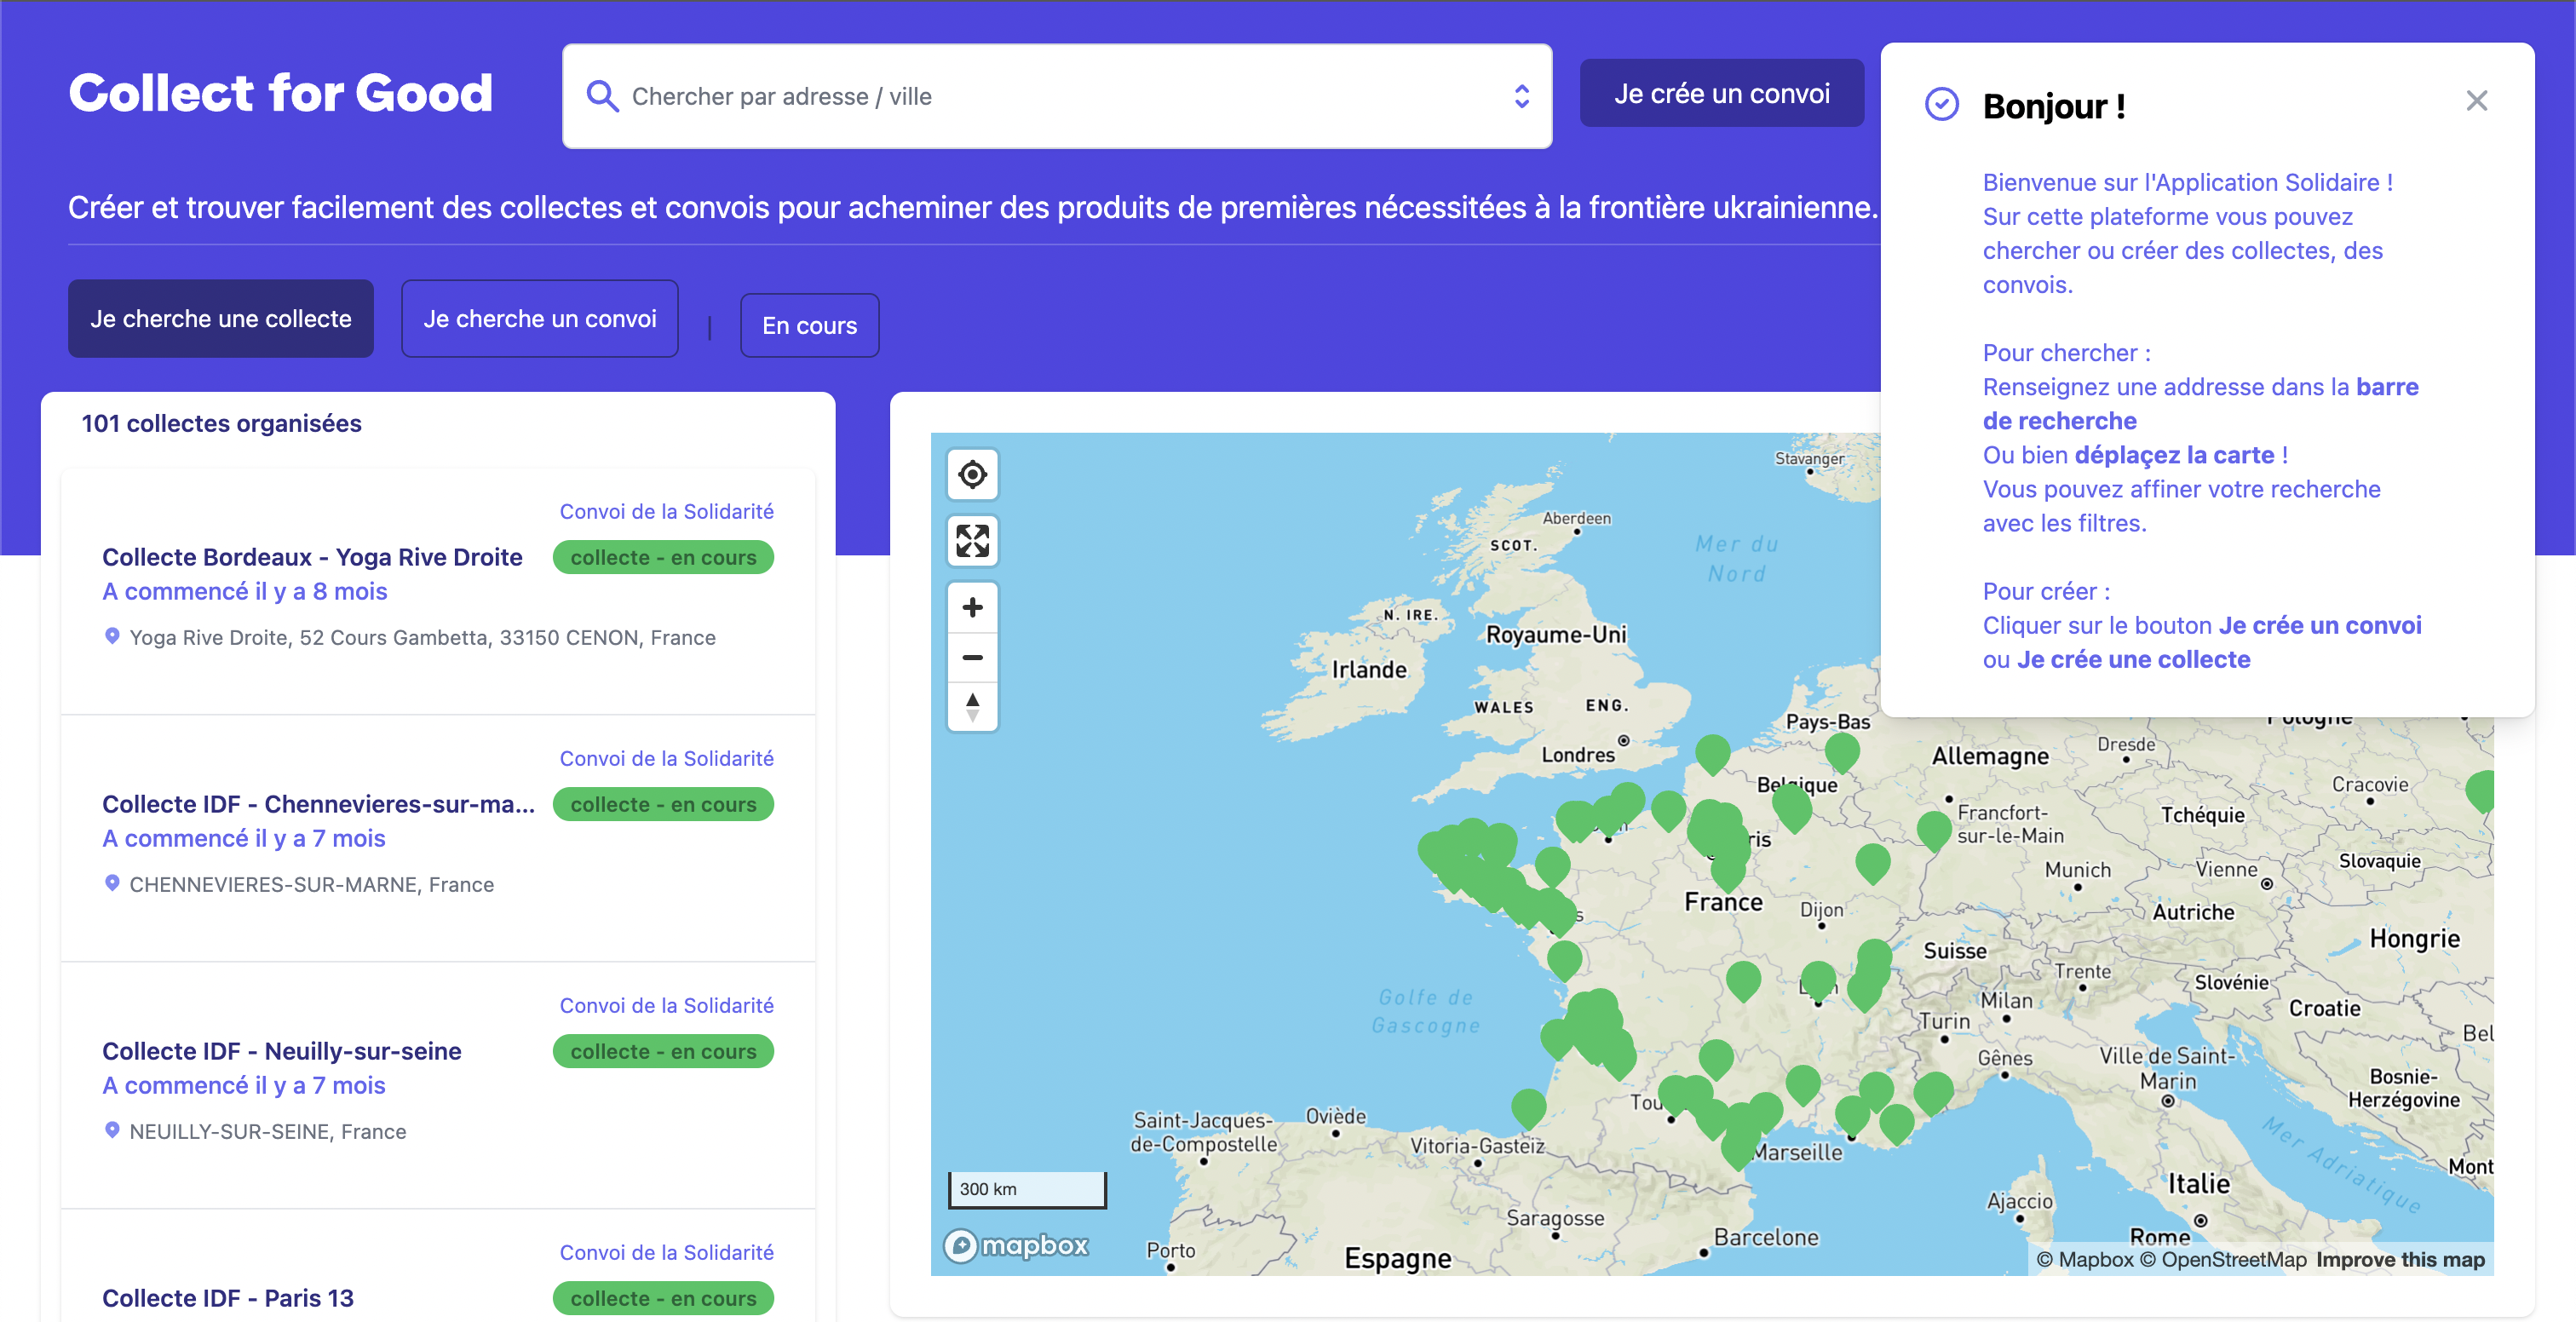Close the Bonjour welcome popup
Image resolution: width=2576 pixels, height=1322 pixels.
pos(2476,100)
